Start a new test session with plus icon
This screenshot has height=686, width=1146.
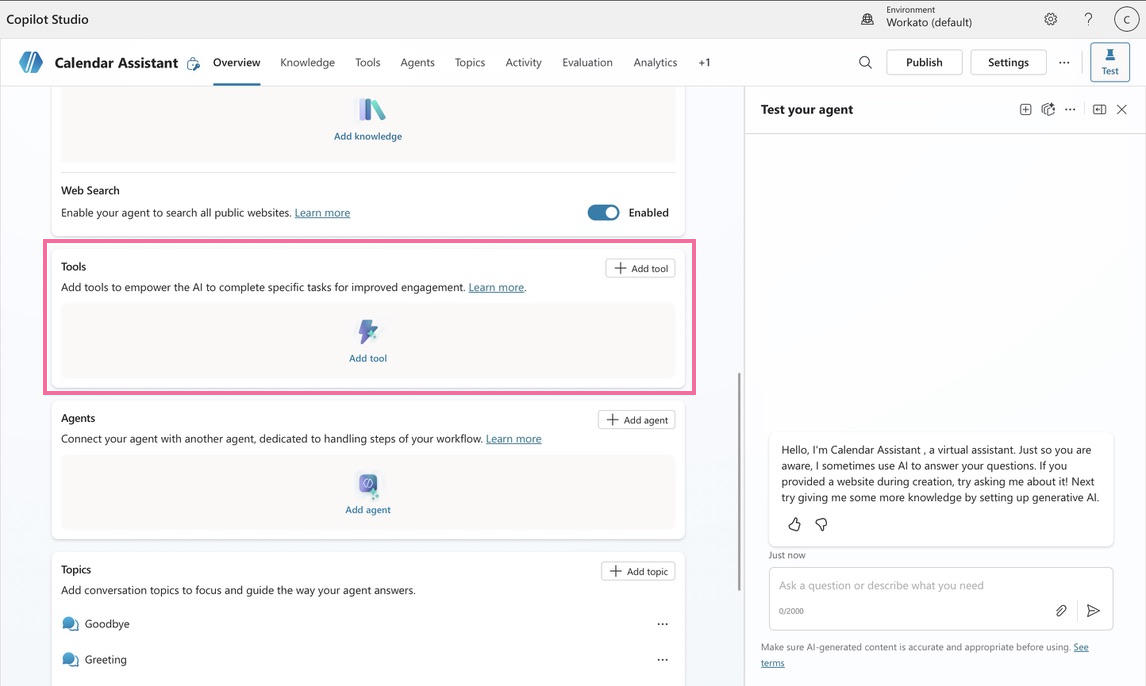point(1025,110)
